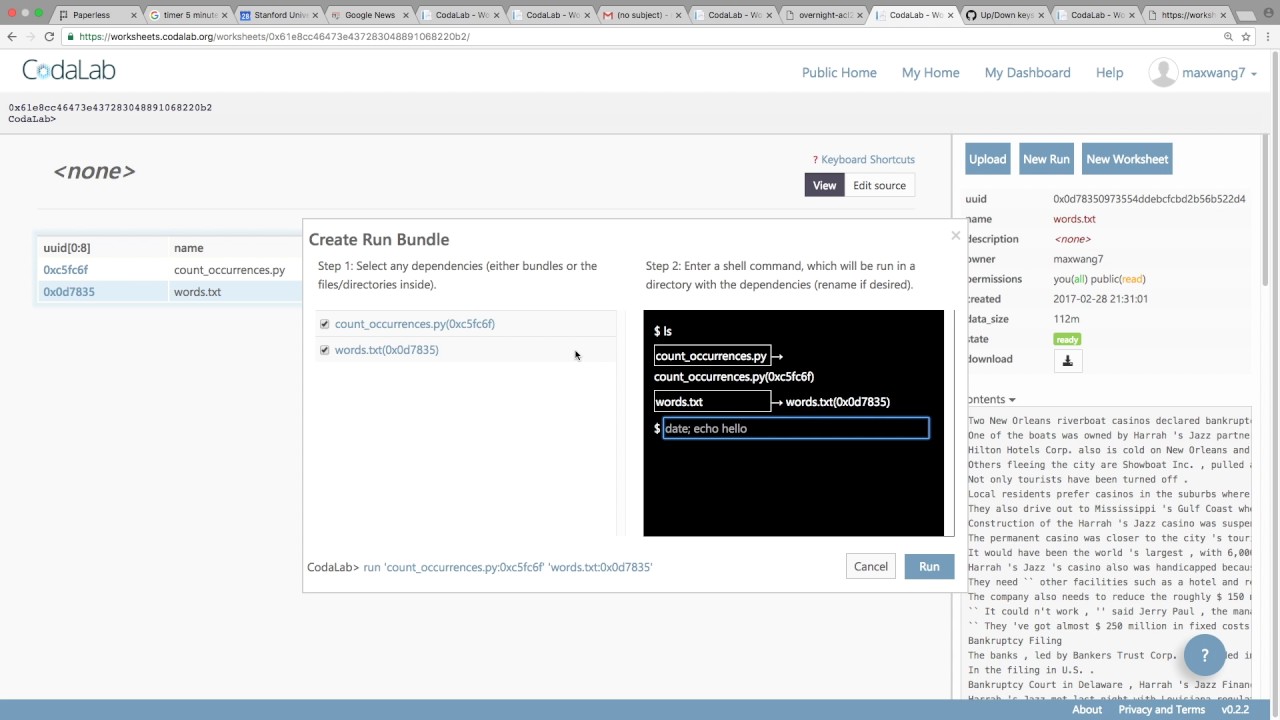Uncheck words.txt dependency checkbox

(x=324, y=350)
